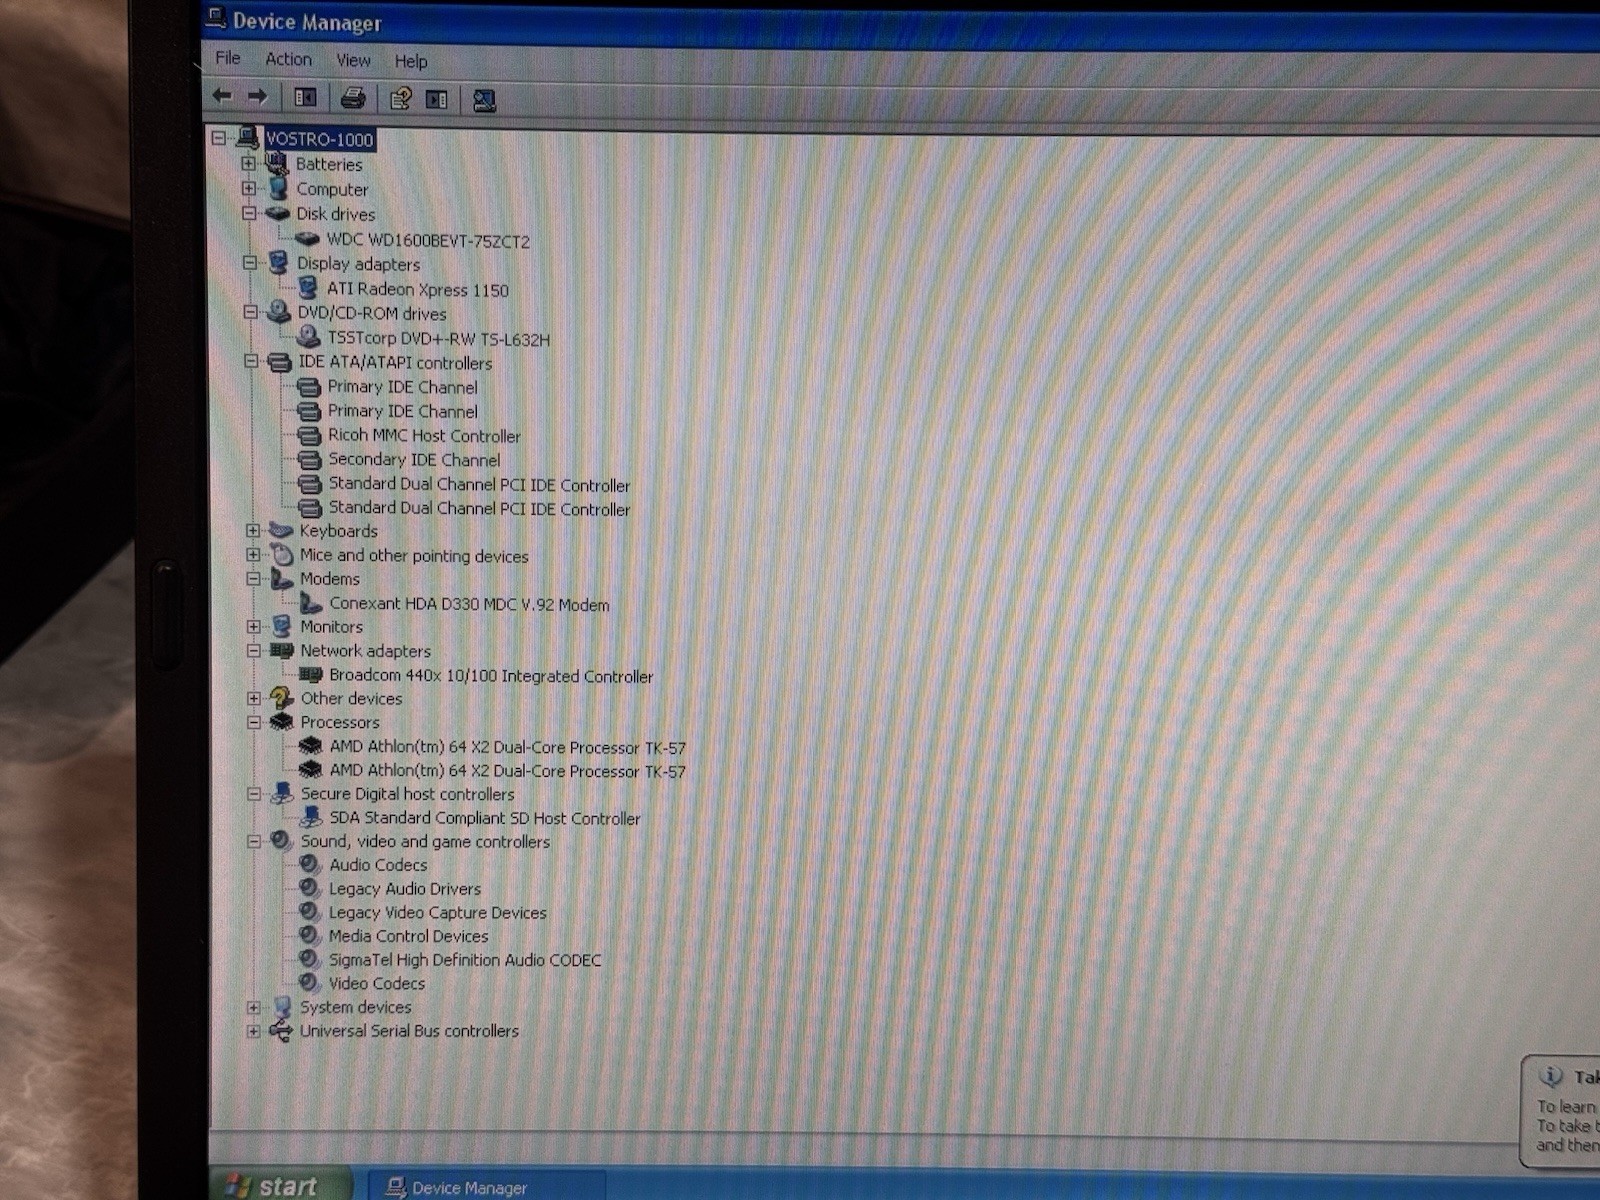The image size is (1600, 1200).
Task: Click the Keyboards category icon
Action: tap(282, 530)
